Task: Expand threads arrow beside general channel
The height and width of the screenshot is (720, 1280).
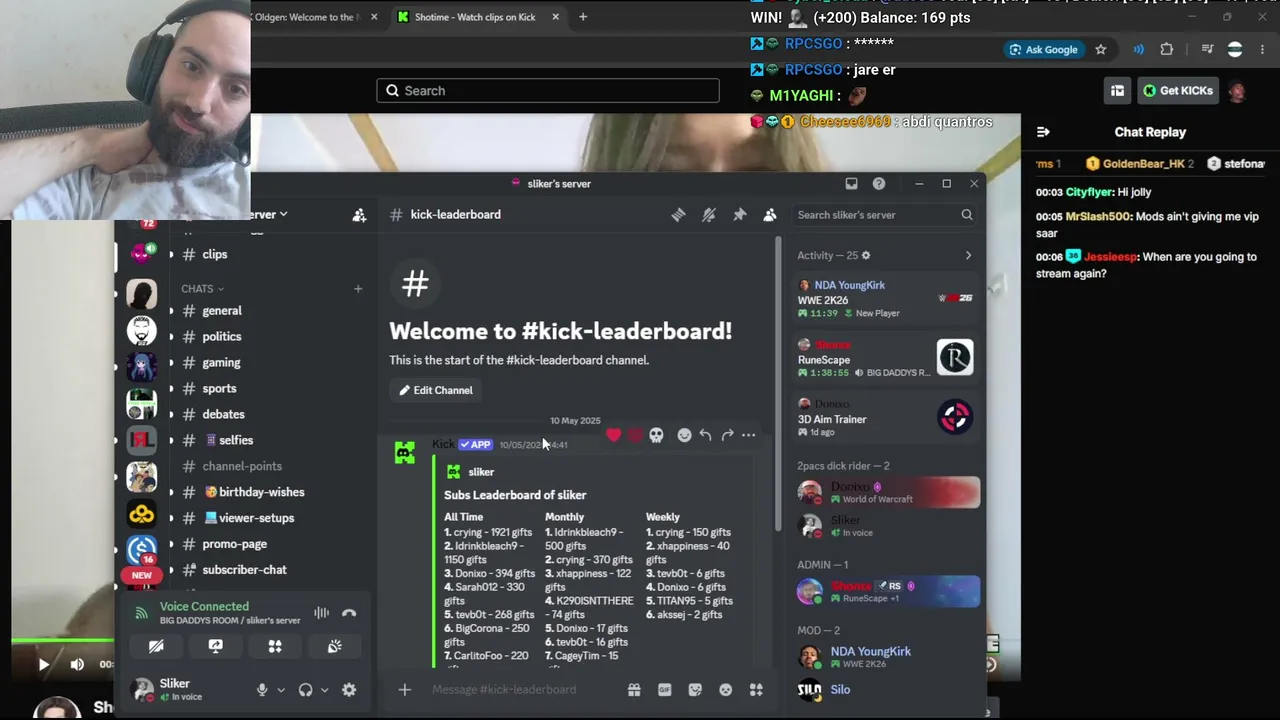Action: 171,311
